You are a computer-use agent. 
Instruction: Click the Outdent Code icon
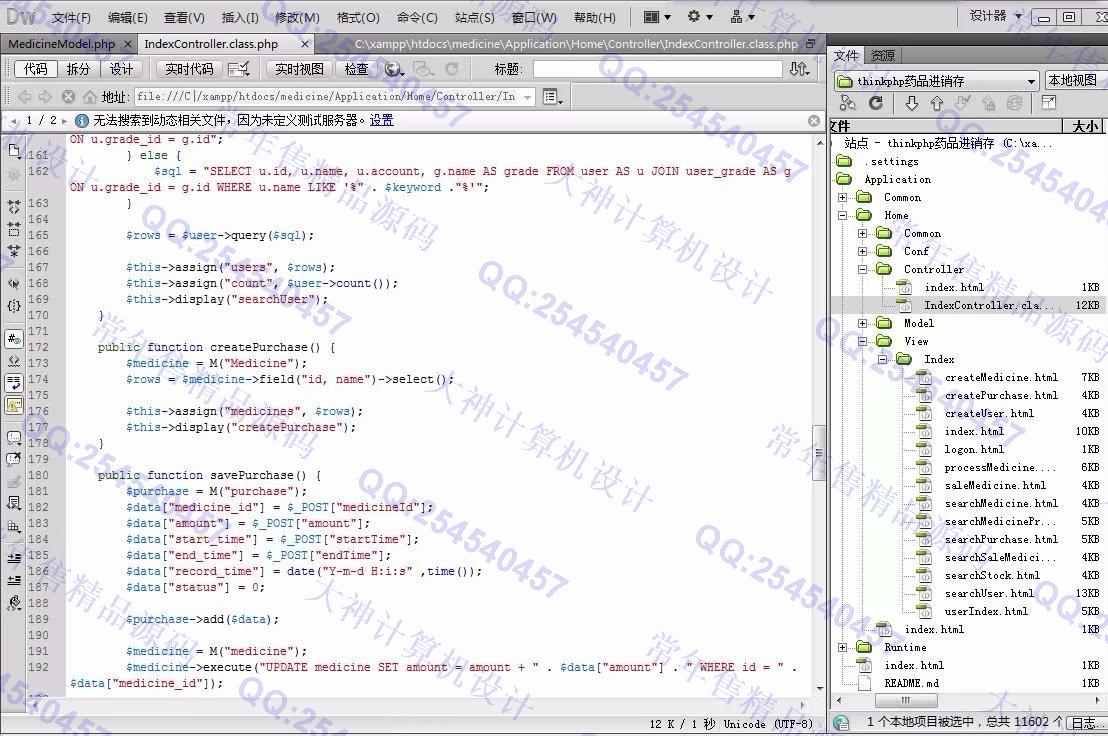pyautogui.click(x=13, y=581)
